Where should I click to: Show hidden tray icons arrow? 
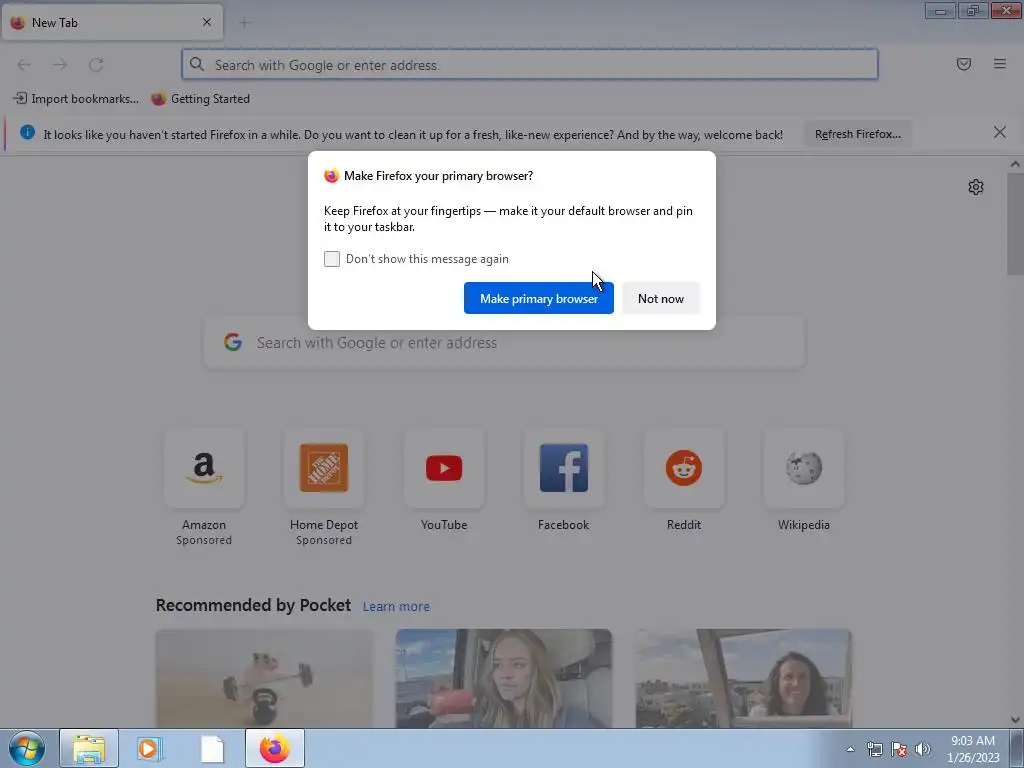tap(850, 749)
